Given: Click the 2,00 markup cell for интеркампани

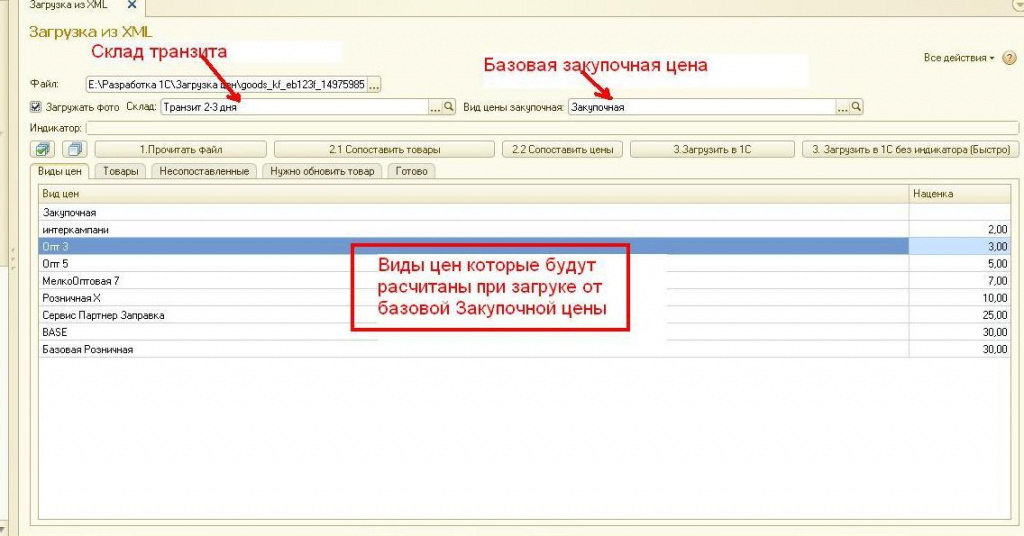Looking at the screenshot, I should coord(960,230).
